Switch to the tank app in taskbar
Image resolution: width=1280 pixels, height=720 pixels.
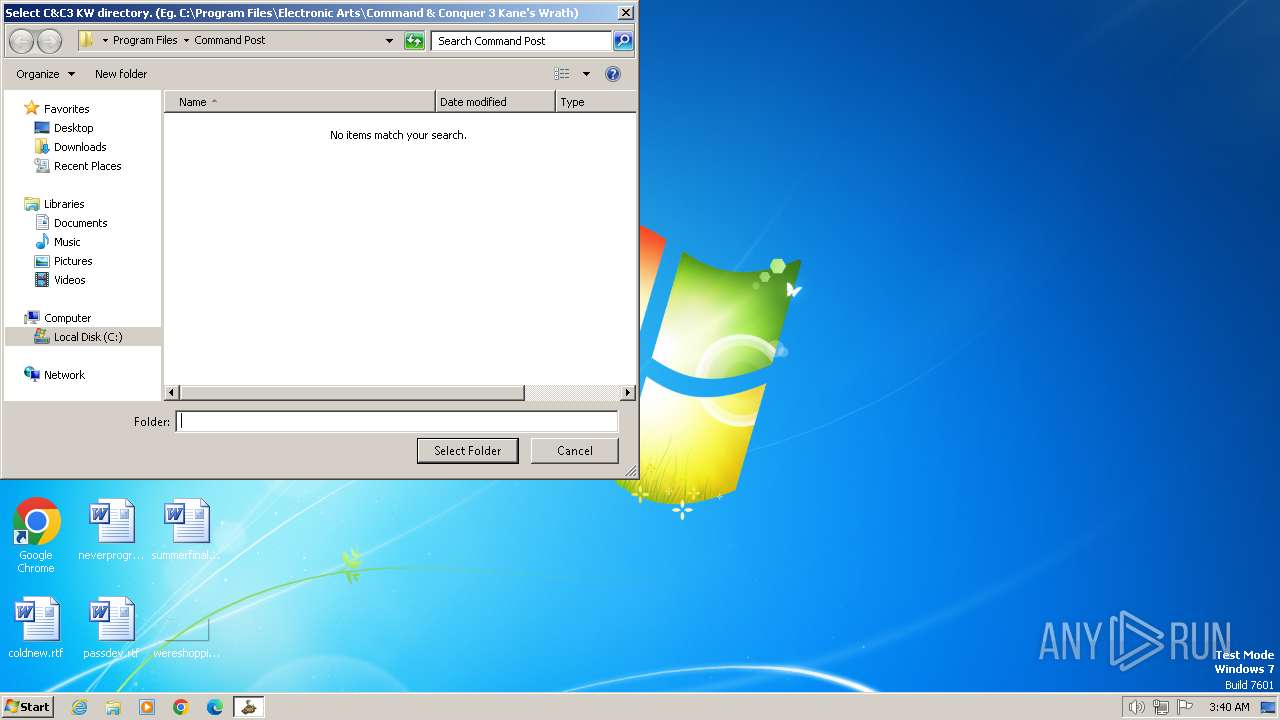pyautogui.click(x=248, y=707)
